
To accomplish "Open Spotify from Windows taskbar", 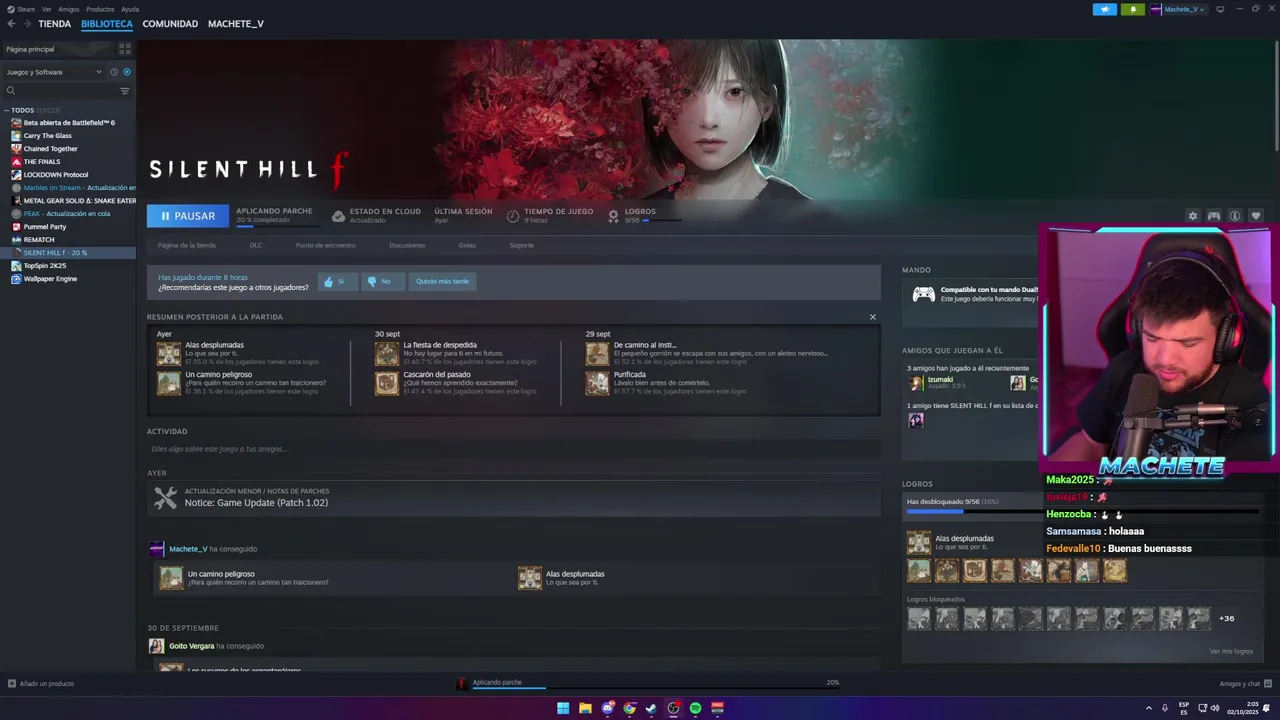I will coord(695,708).
